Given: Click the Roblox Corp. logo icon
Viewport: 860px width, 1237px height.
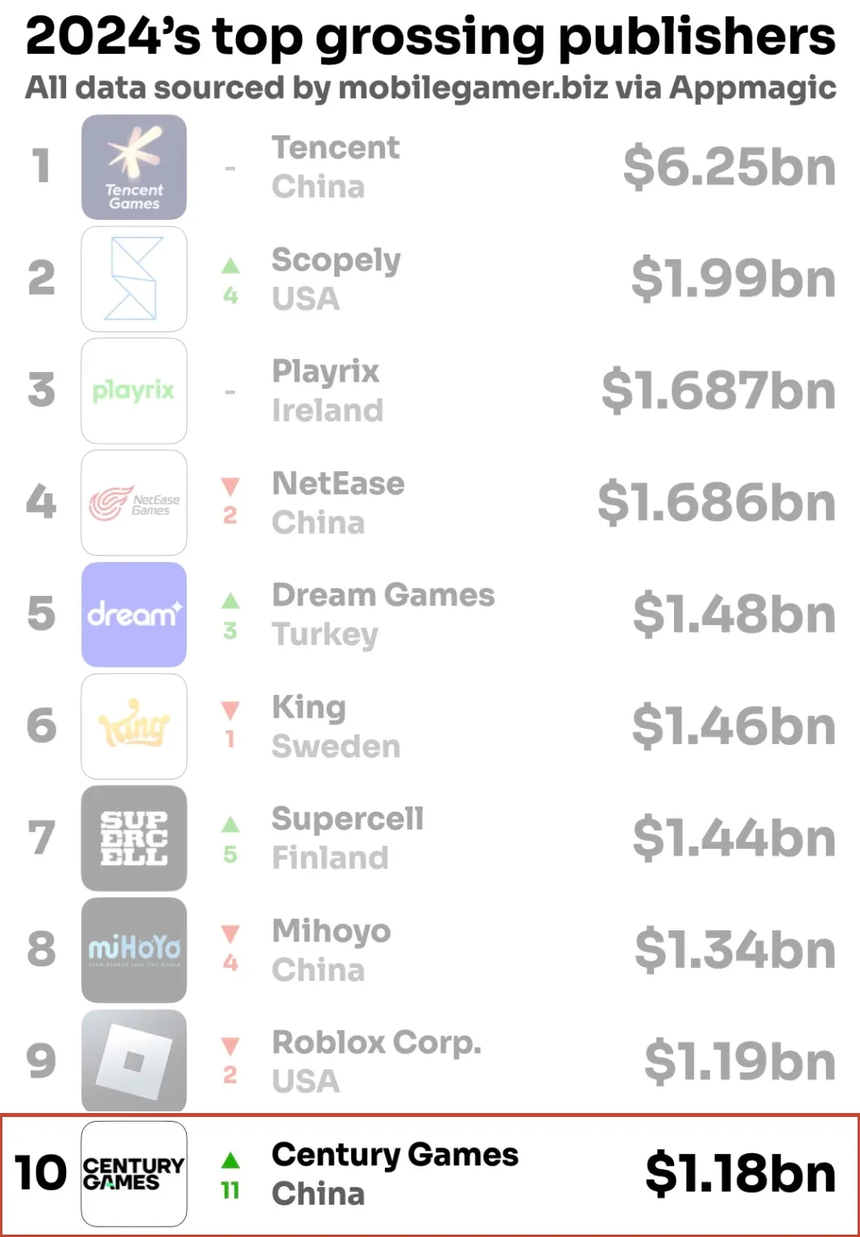Looking at the screenshot, I should [x=134, y=1062].
